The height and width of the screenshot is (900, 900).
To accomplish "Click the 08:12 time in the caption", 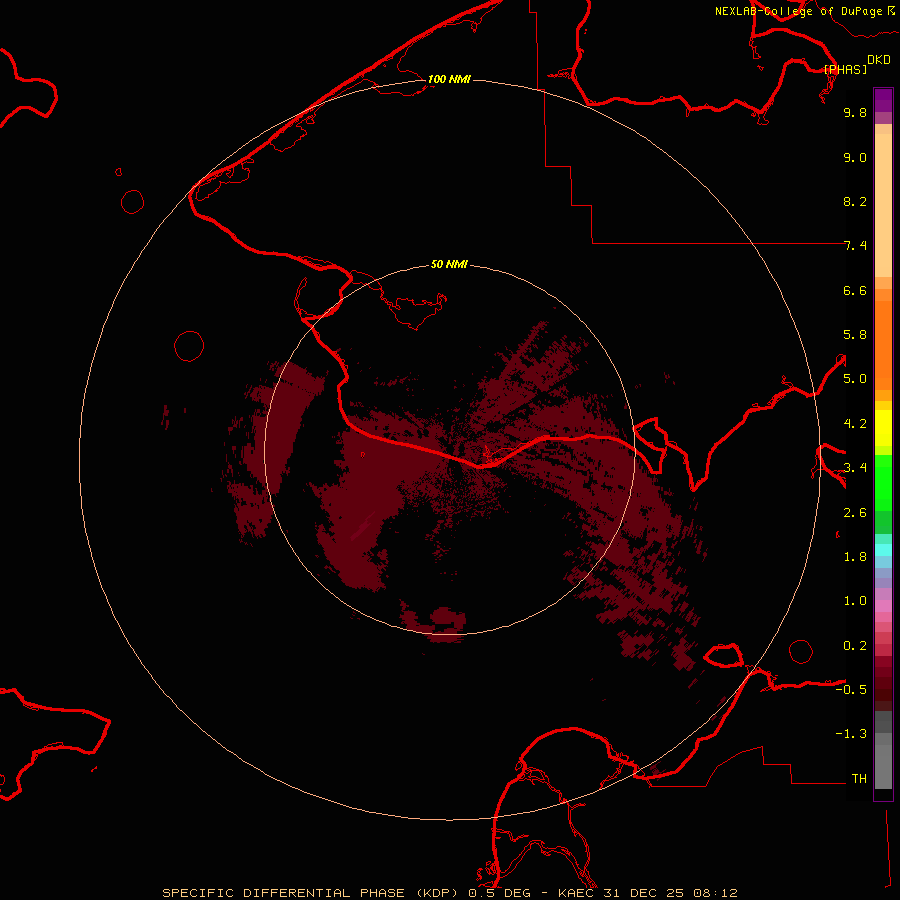I will (715, 893).
